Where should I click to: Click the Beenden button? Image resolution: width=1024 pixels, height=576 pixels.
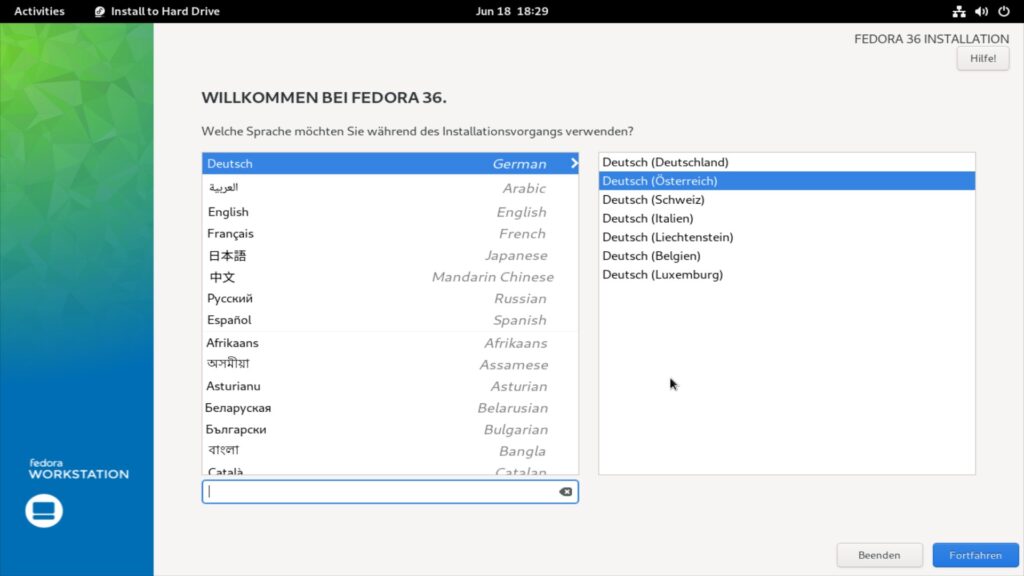click(x=879, y=555)
